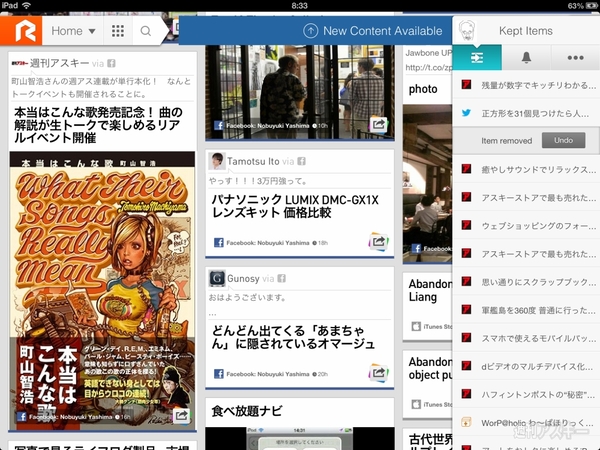Open kept item ウェブショッピングのフォー
This screenshot has width=600, height=450.
pyautogui.click(x=526, y=225)
